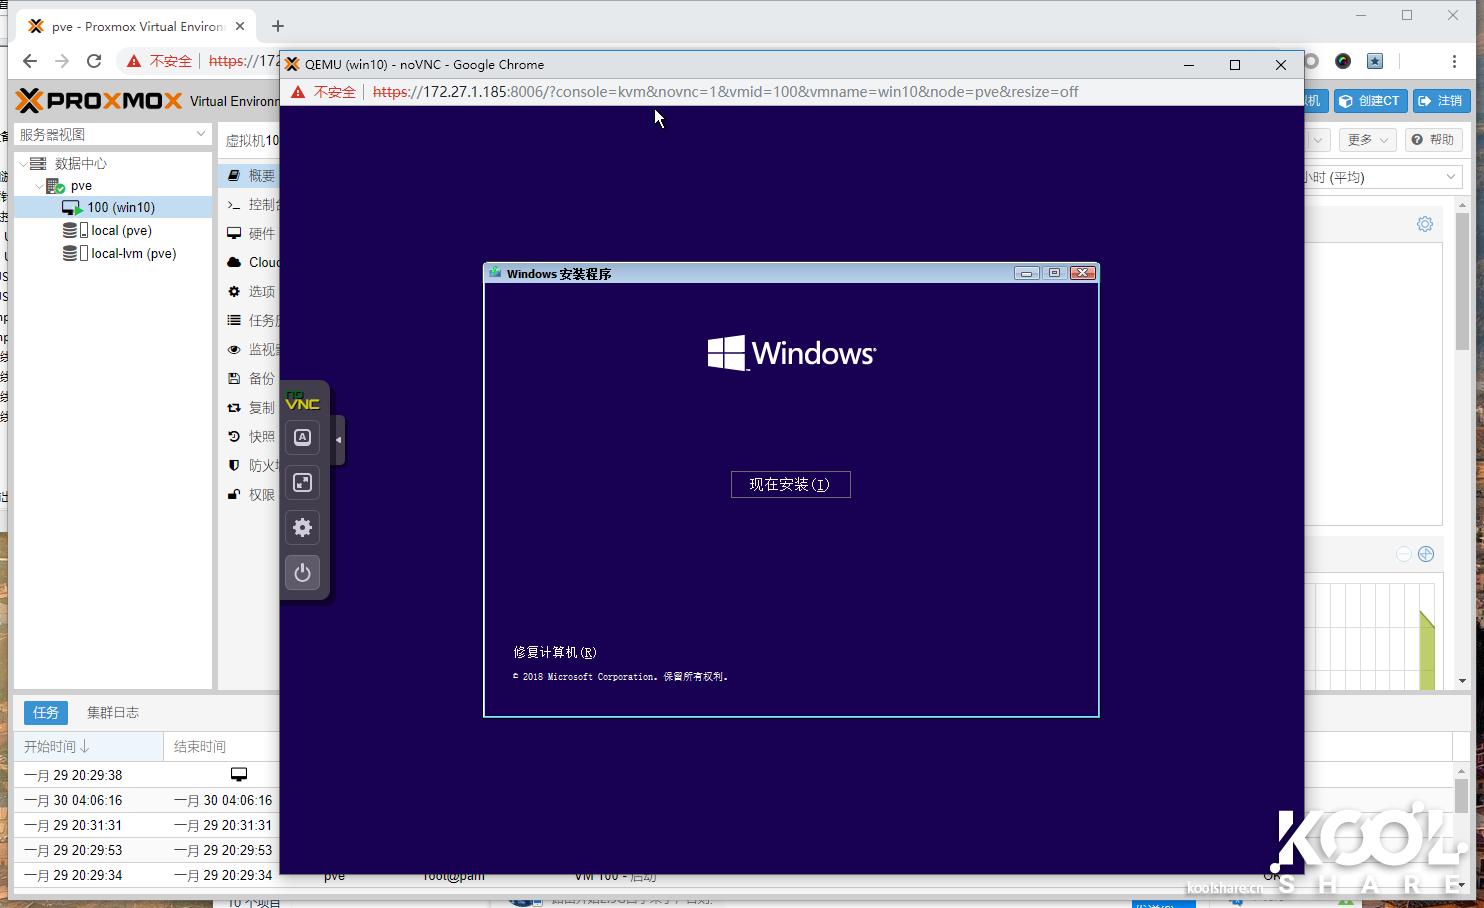Sort tasks by 开始时间 column header
The image size is (1484, 908).
pyautogui.click(x=57, y=746)
